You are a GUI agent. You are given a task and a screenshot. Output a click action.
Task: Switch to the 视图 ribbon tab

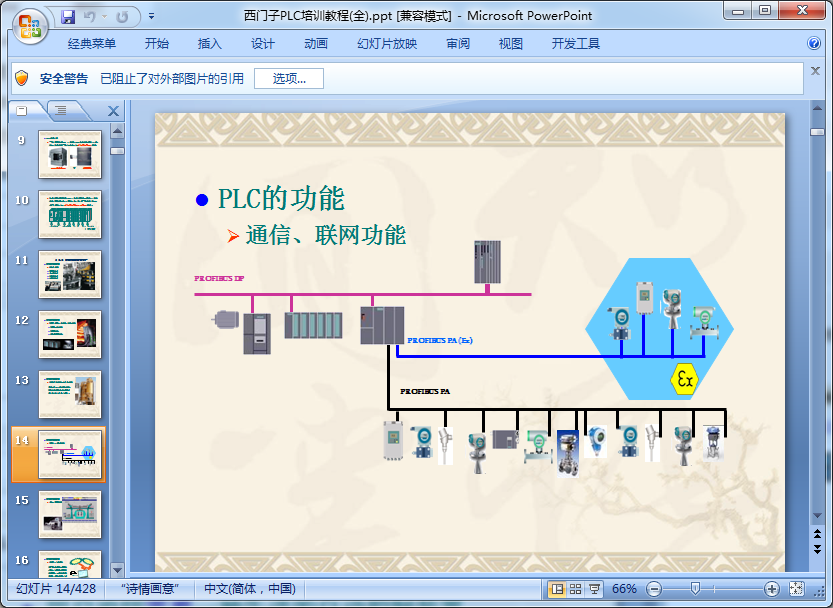[x=511, y=44]
